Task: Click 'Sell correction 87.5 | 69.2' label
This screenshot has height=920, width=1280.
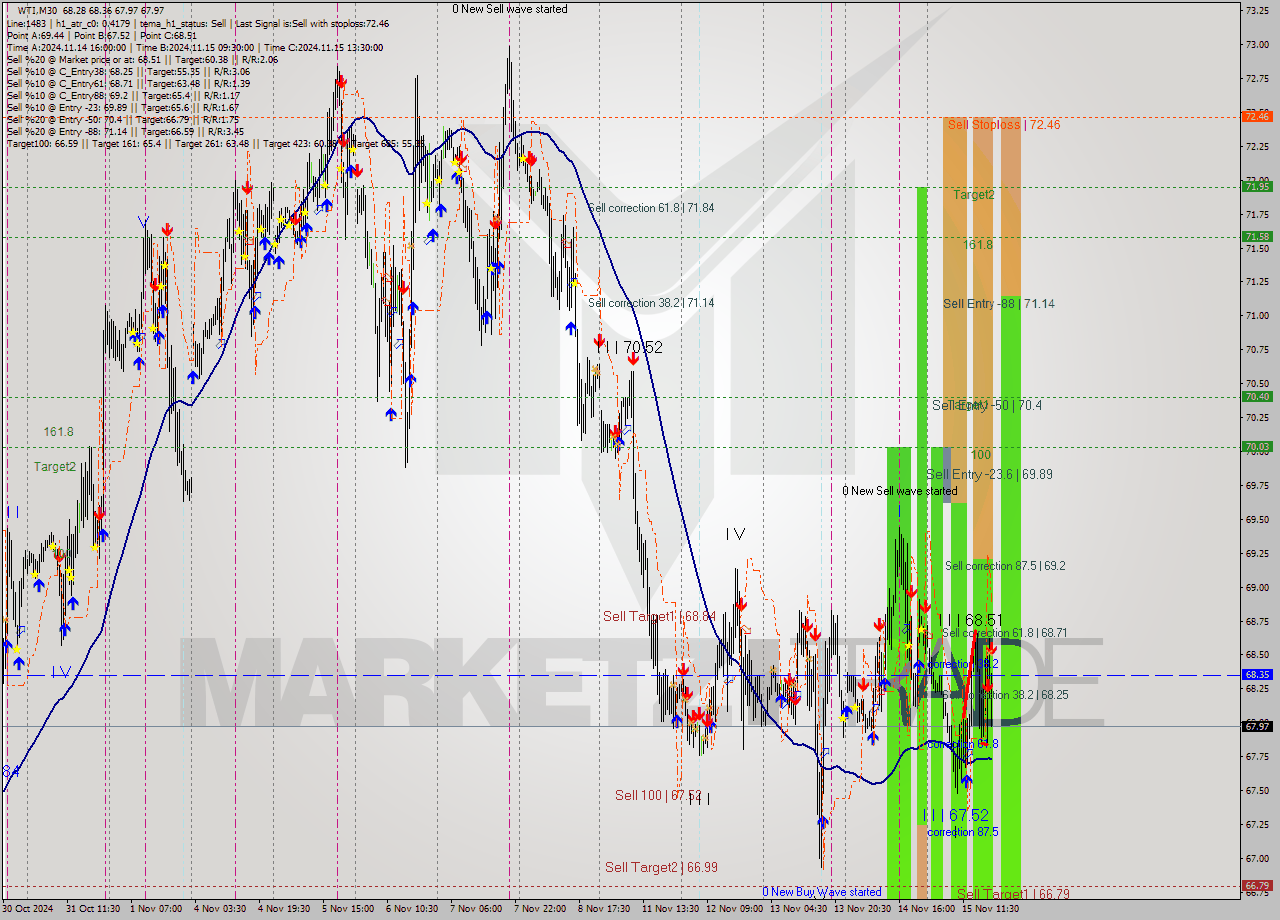Action: (1005, 565)
